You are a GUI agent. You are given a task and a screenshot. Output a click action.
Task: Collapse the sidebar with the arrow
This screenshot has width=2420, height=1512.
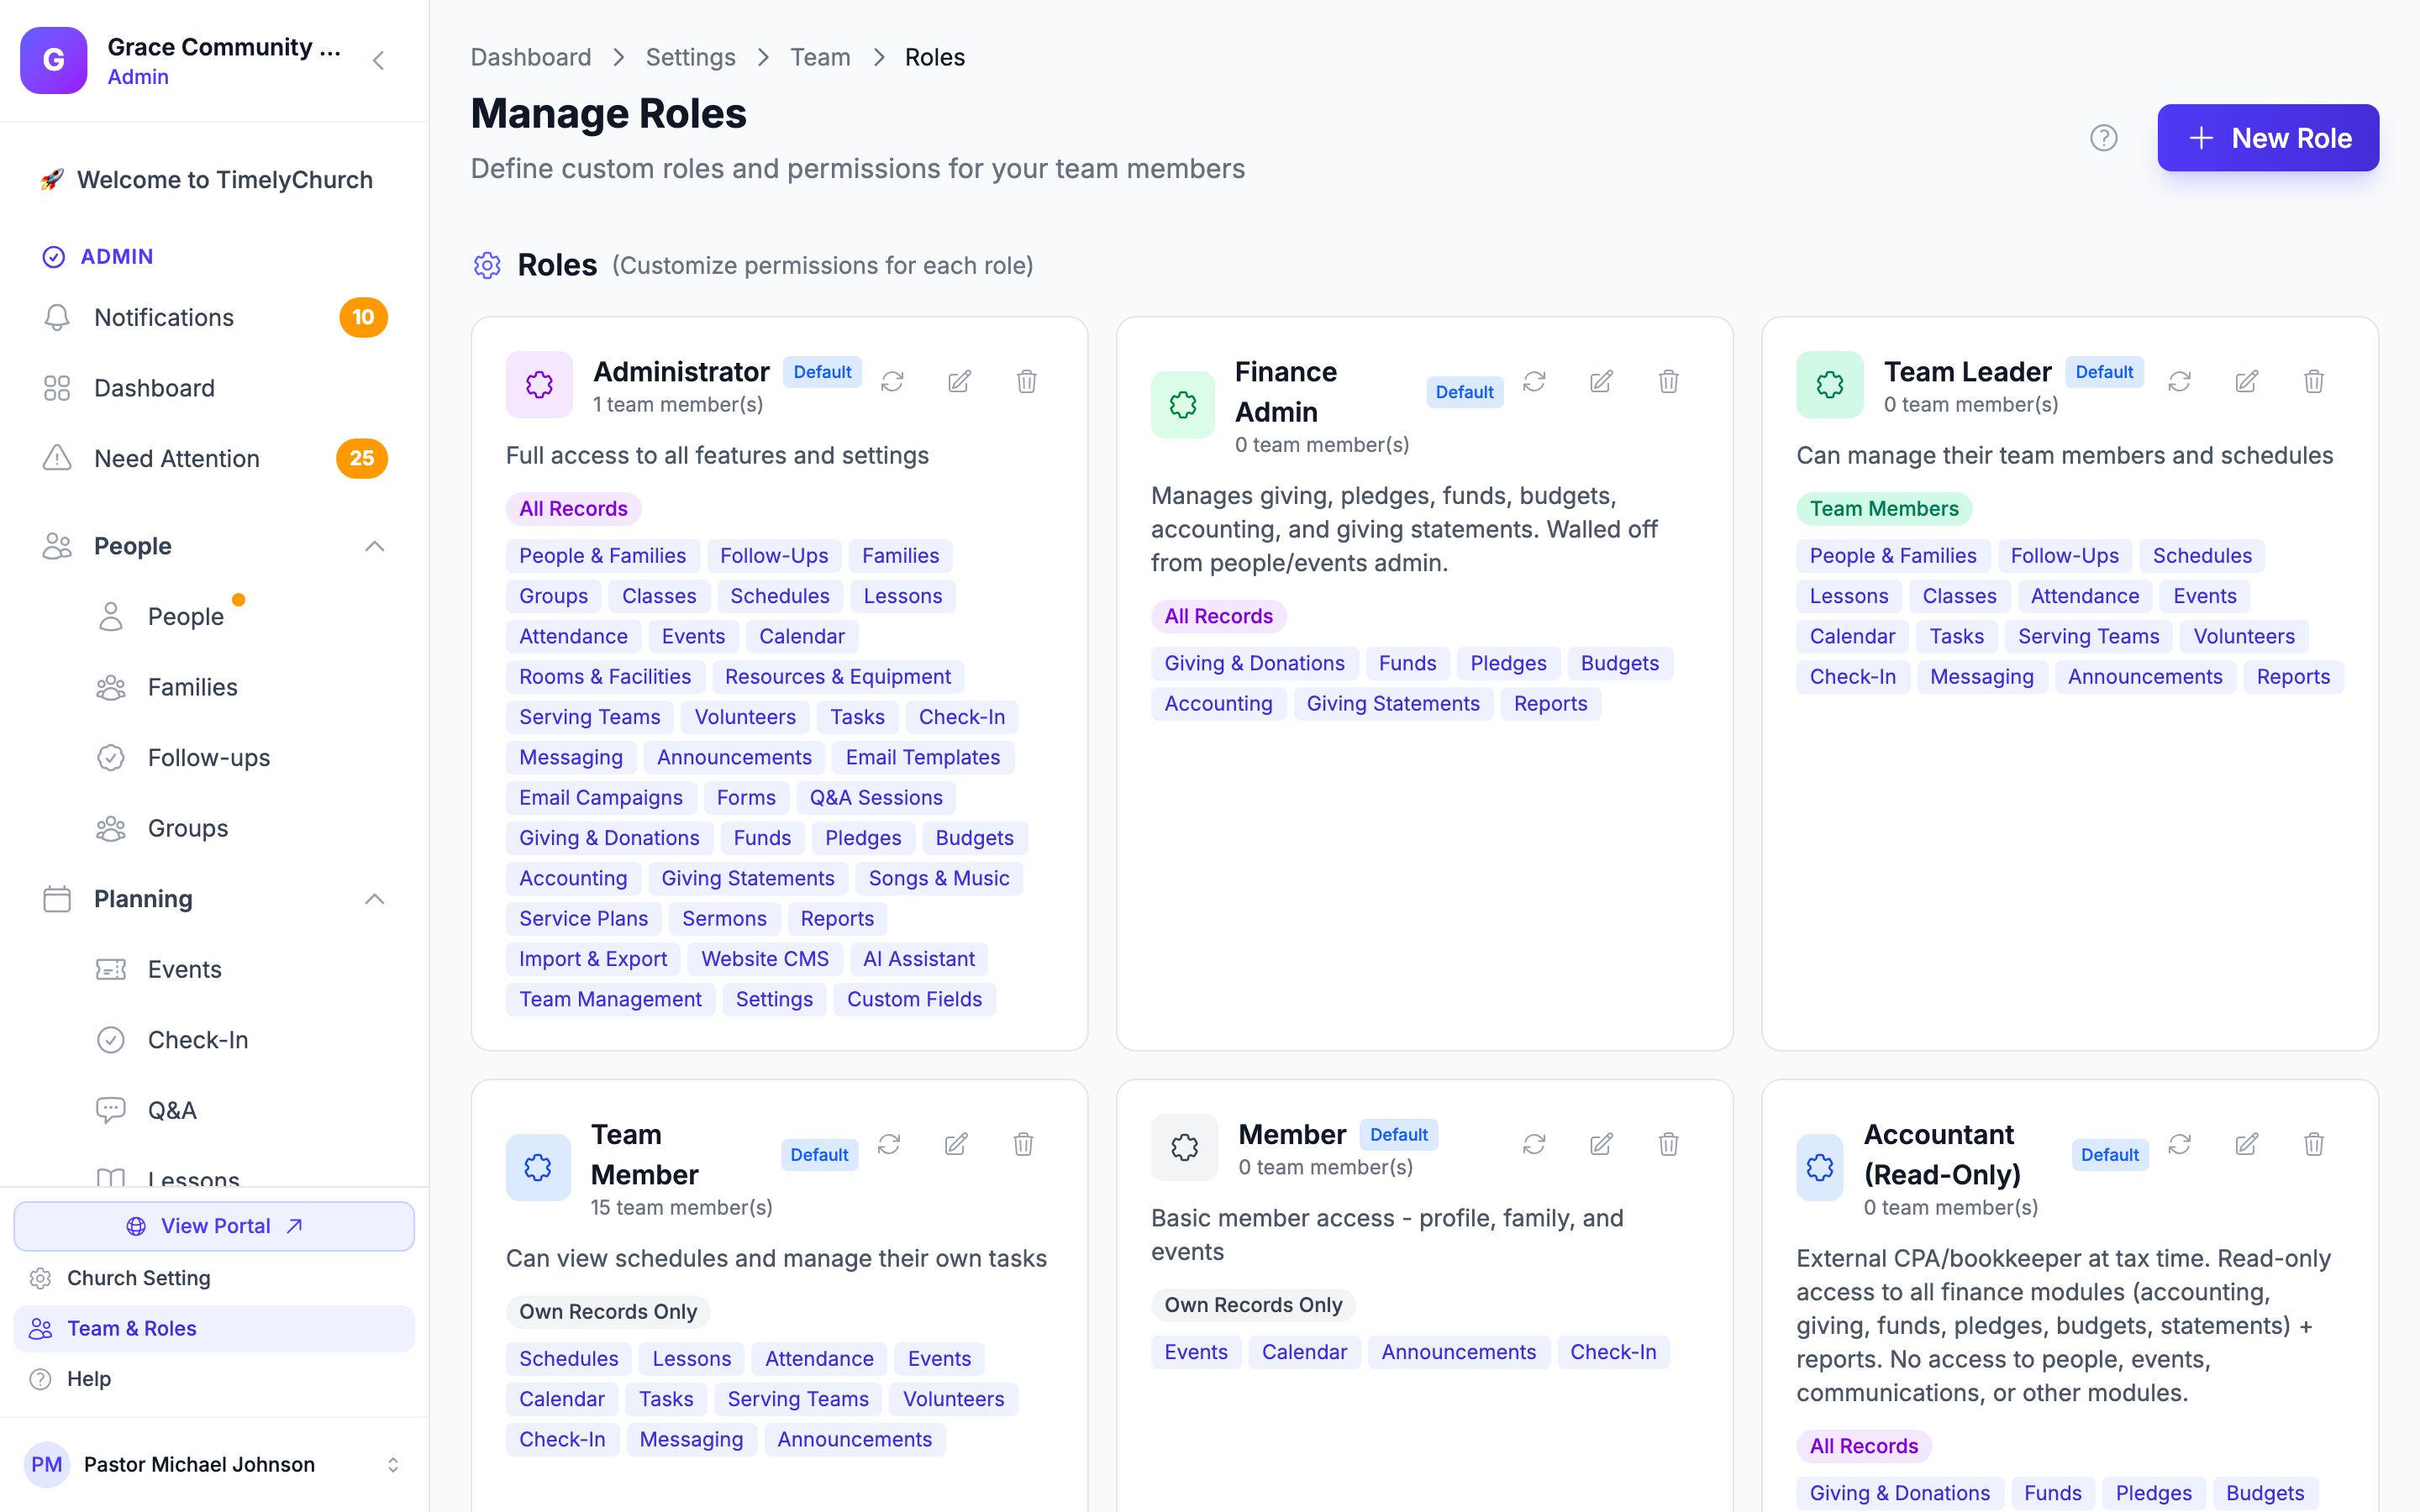pyautogui.click(x=378, y=60)
